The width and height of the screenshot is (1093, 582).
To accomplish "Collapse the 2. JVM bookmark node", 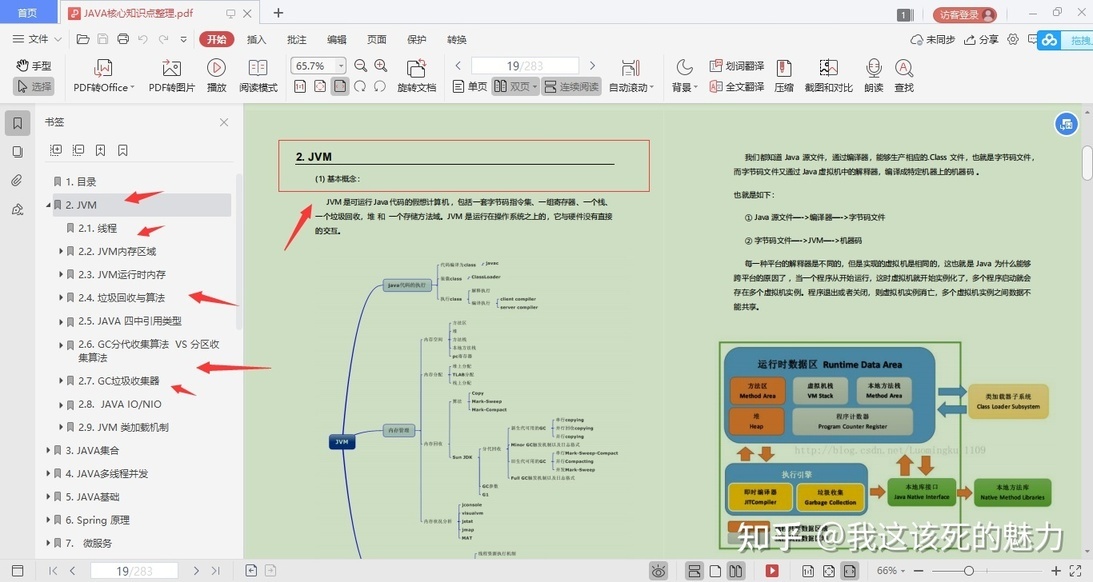I will pyautogui.click(x=48, y=205).
